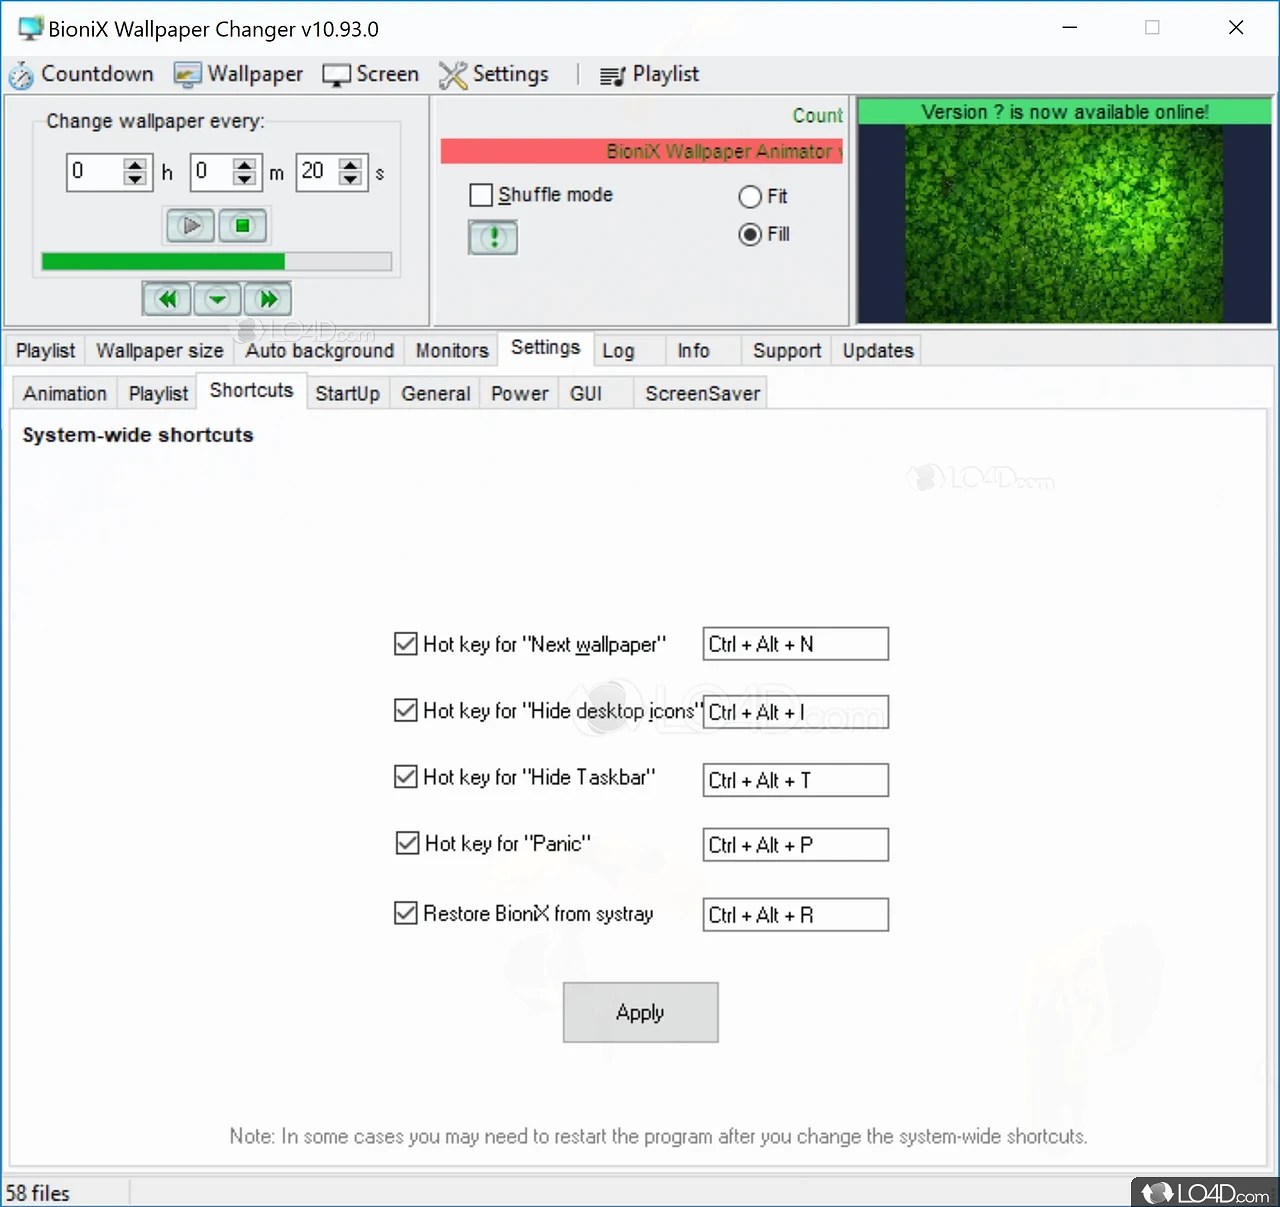1280x1207 pixels.
Task: Click the "Count" label text
Action: click(x=818, y=116)
